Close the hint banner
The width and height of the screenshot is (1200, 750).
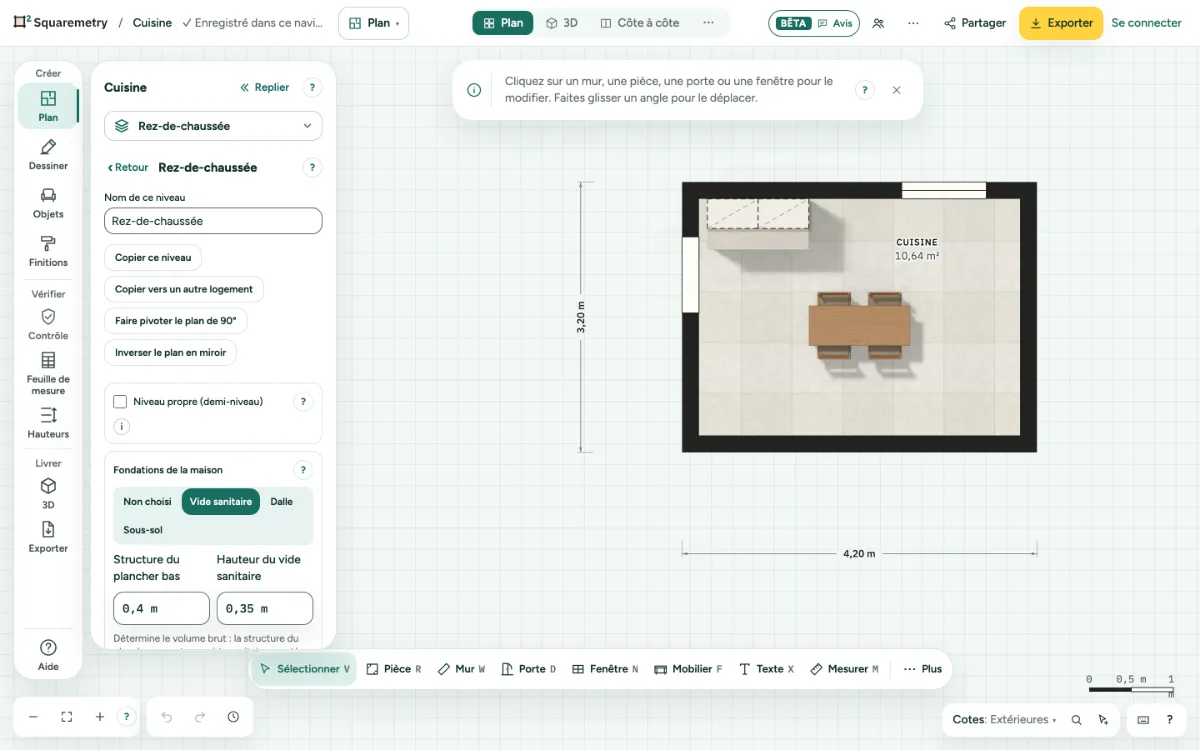(896, 90)
